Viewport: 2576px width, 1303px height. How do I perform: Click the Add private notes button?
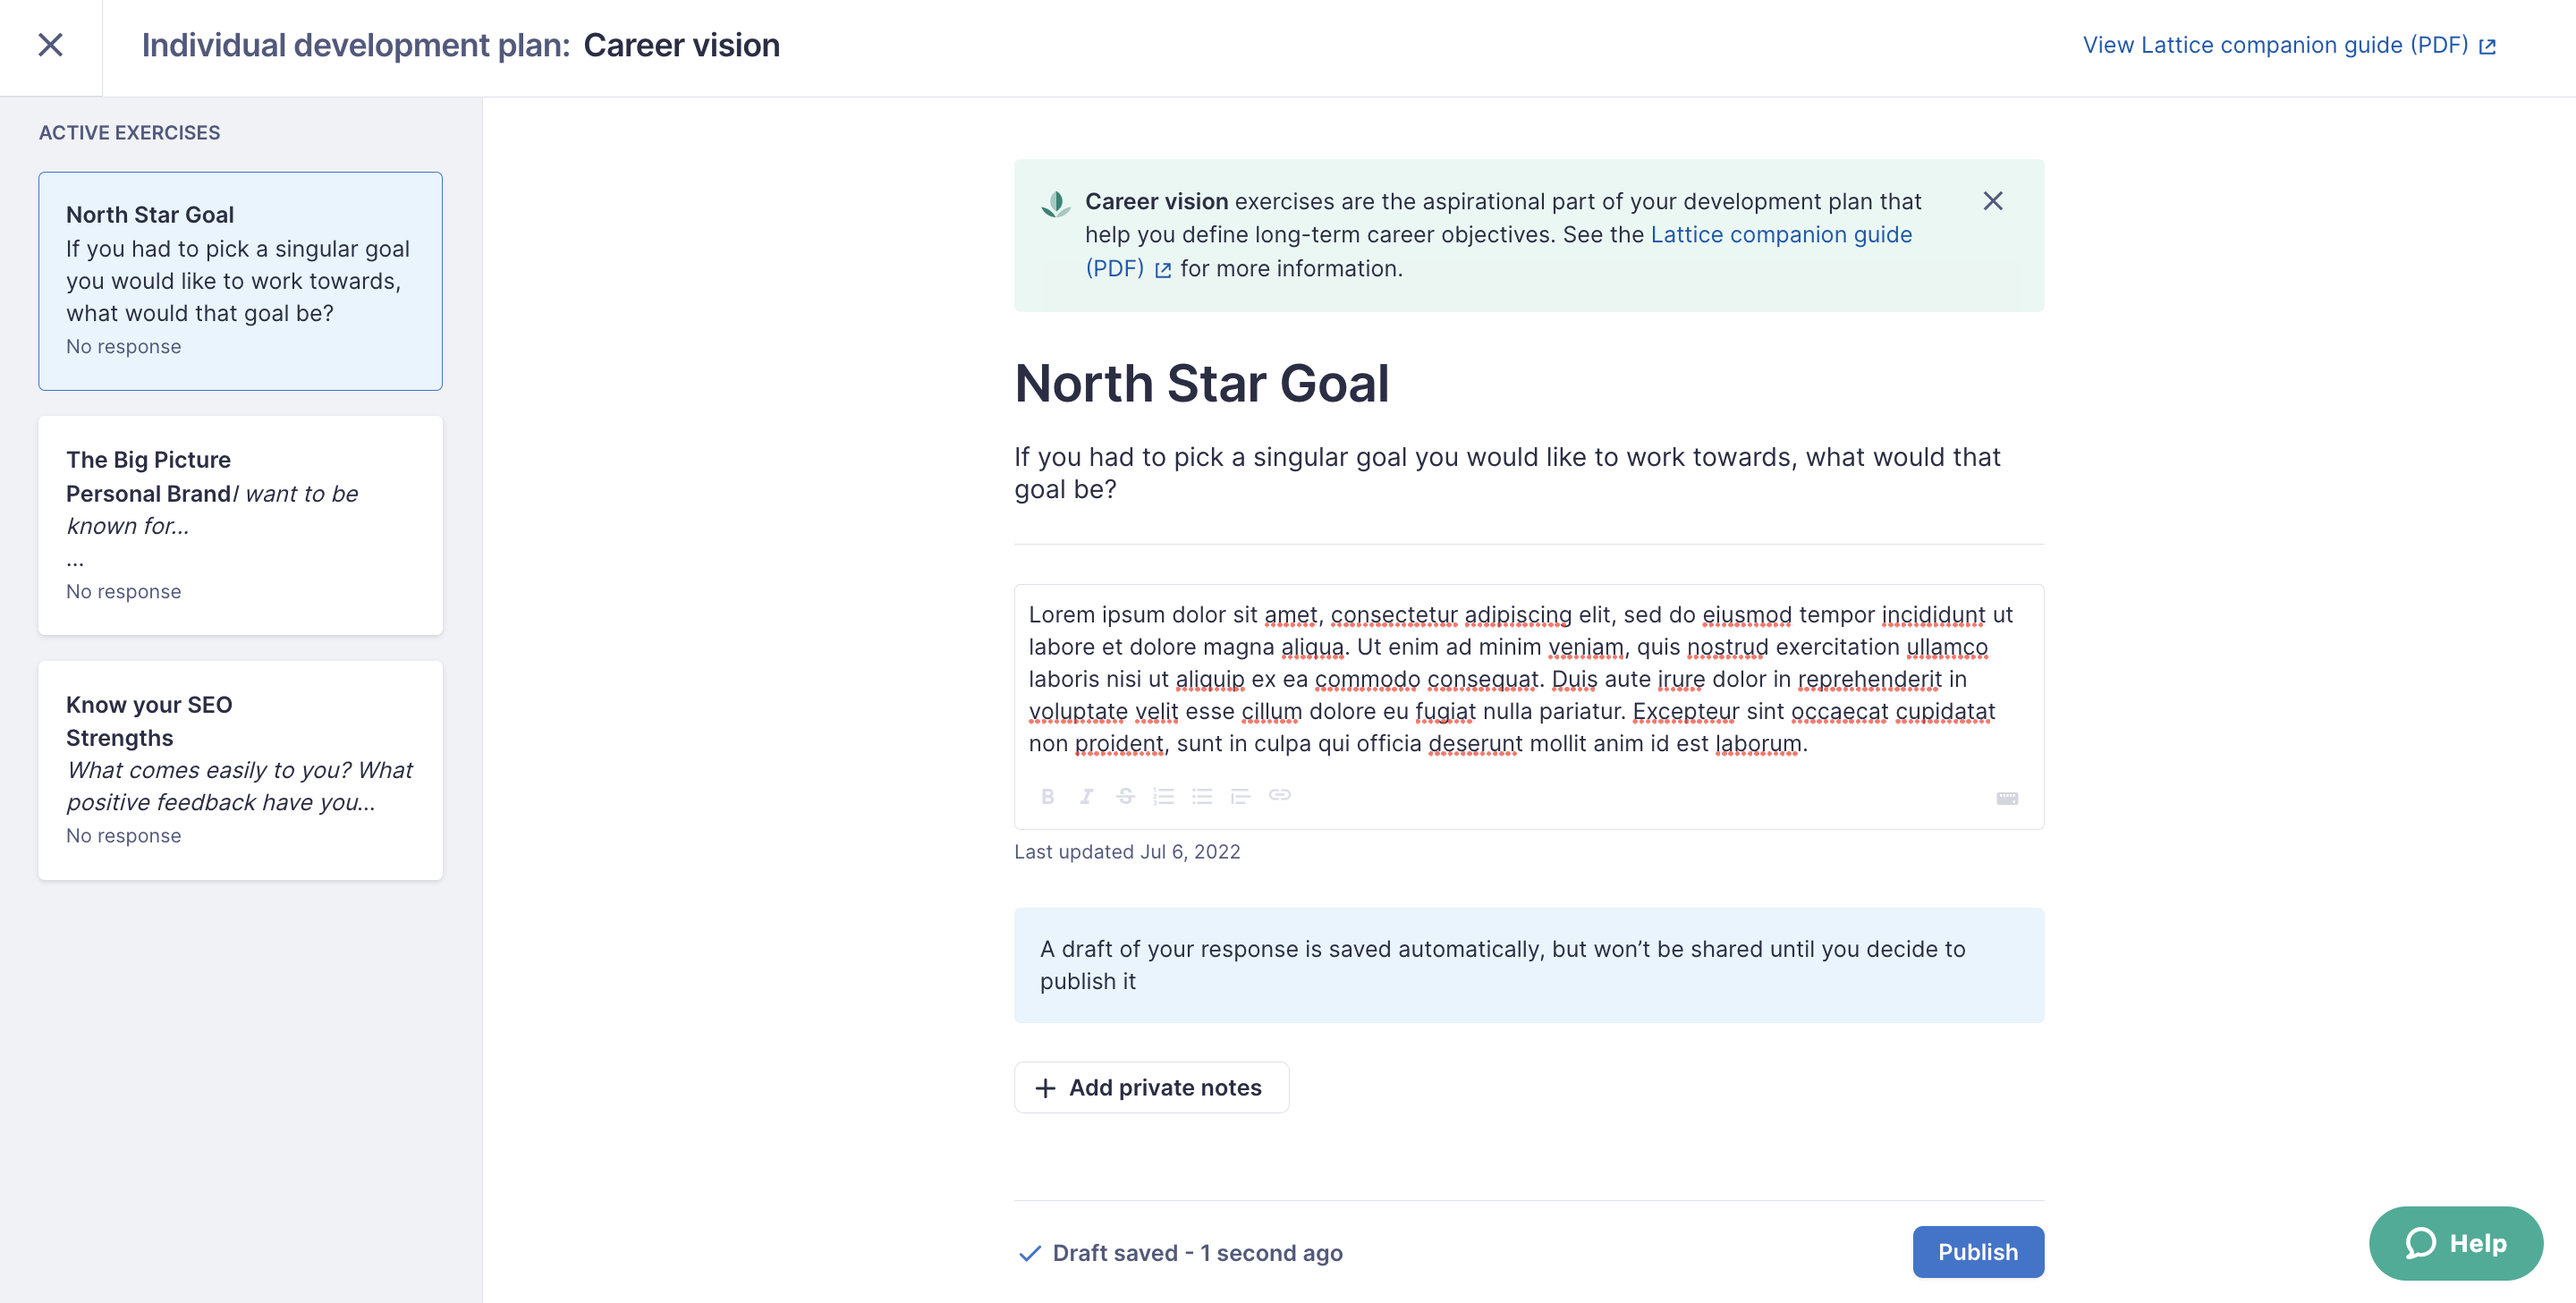pyautogui.click(x=1151, y=1087)
